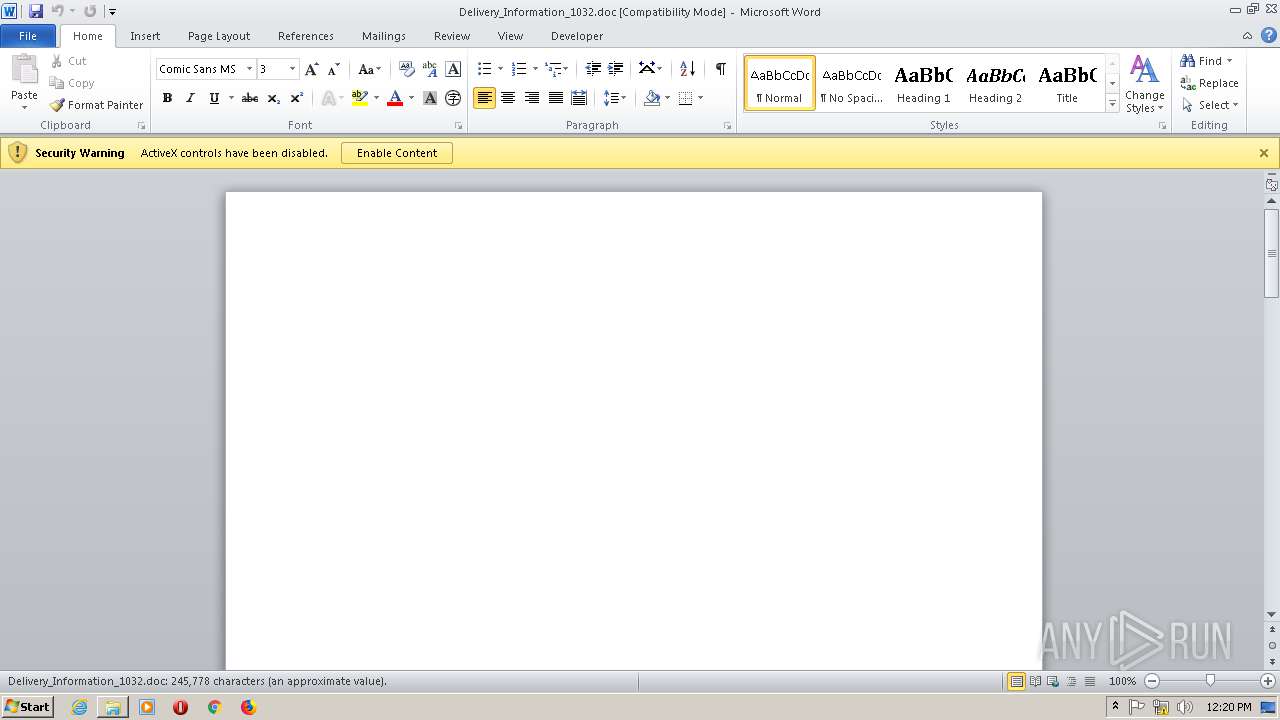The image size is (1280, 720).
Task: Toggle Show/Hide paragraph marks
Action: click(720, 69)
